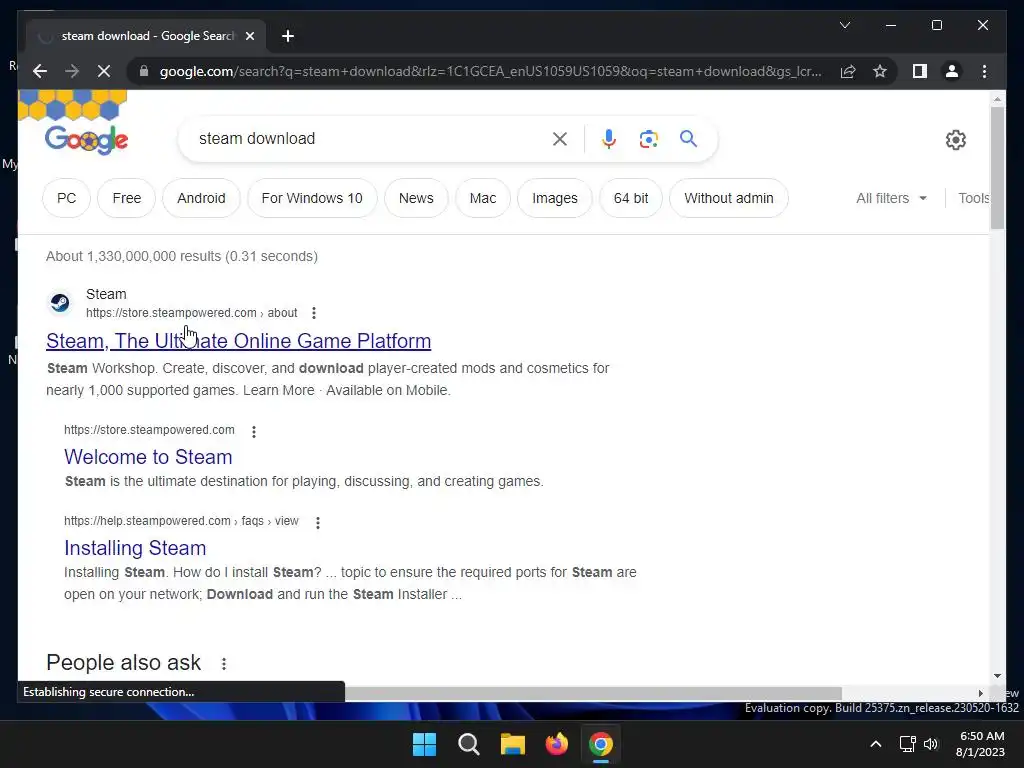Click the horizontal page scrollbar

click(x=593, y=693)
